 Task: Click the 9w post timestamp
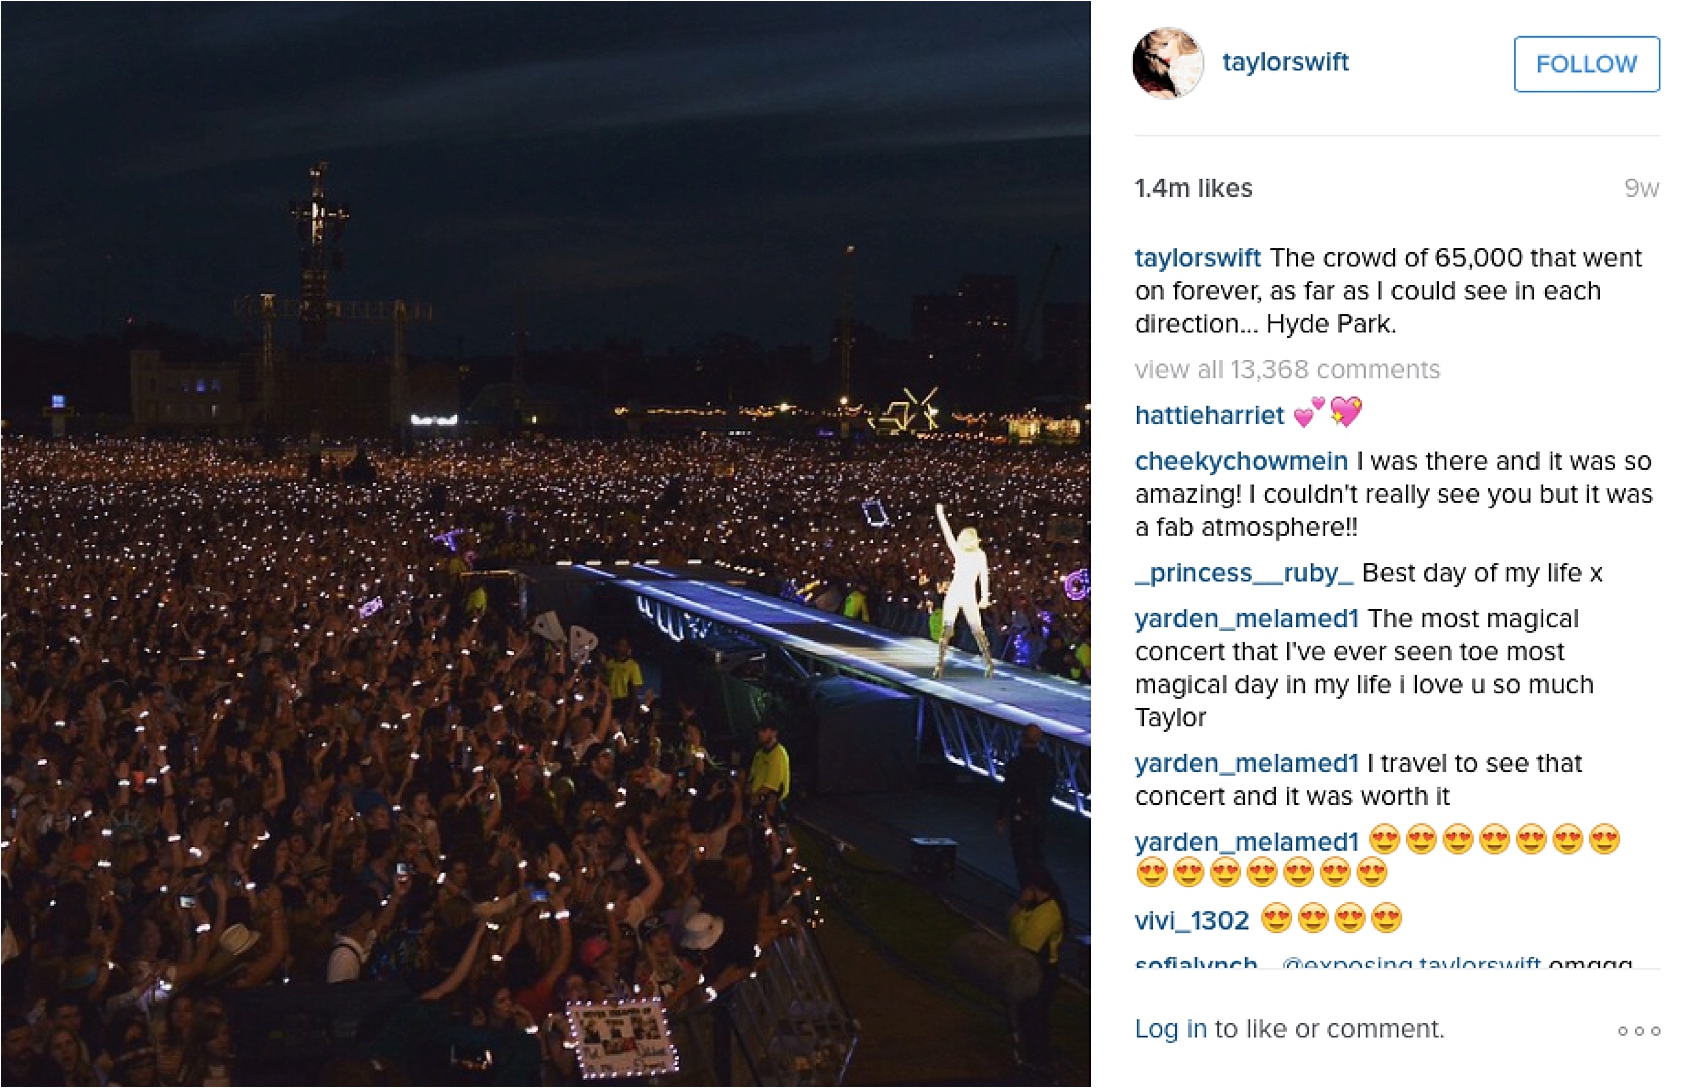(x=1641, y=188)
